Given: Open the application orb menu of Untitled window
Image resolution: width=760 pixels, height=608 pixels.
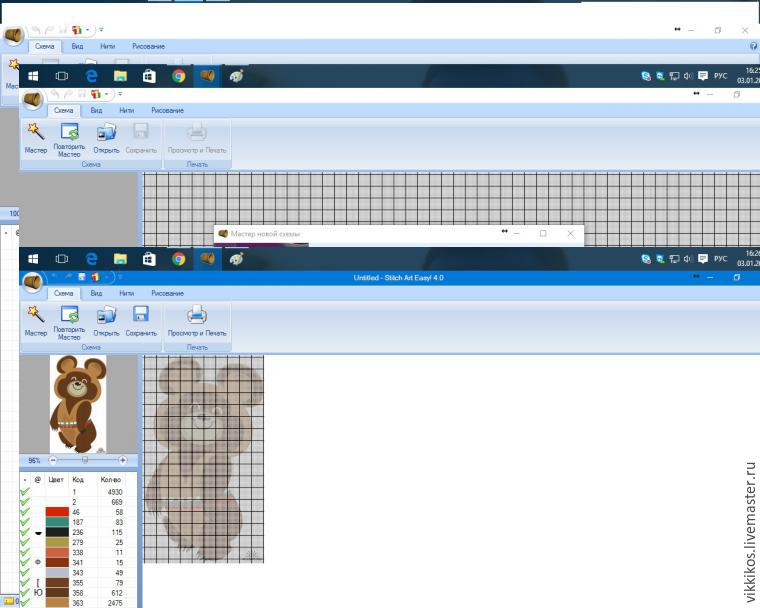Looking at the screenshot, I should tap(32, 282).
